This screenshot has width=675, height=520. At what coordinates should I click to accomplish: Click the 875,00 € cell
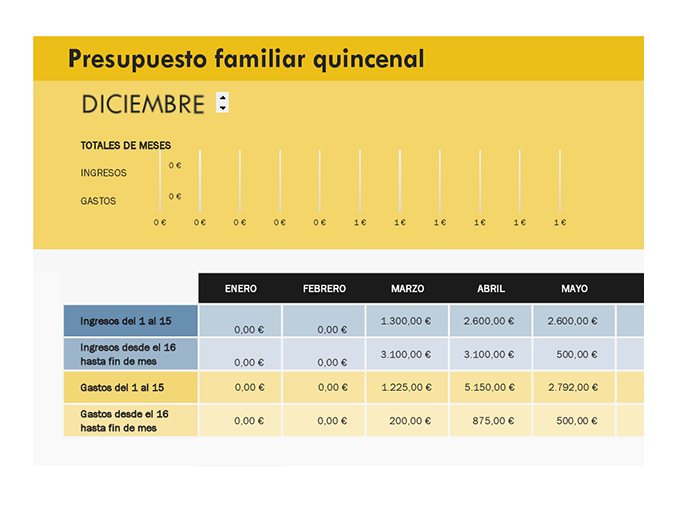pyautogui.click(x=491, y=421)
